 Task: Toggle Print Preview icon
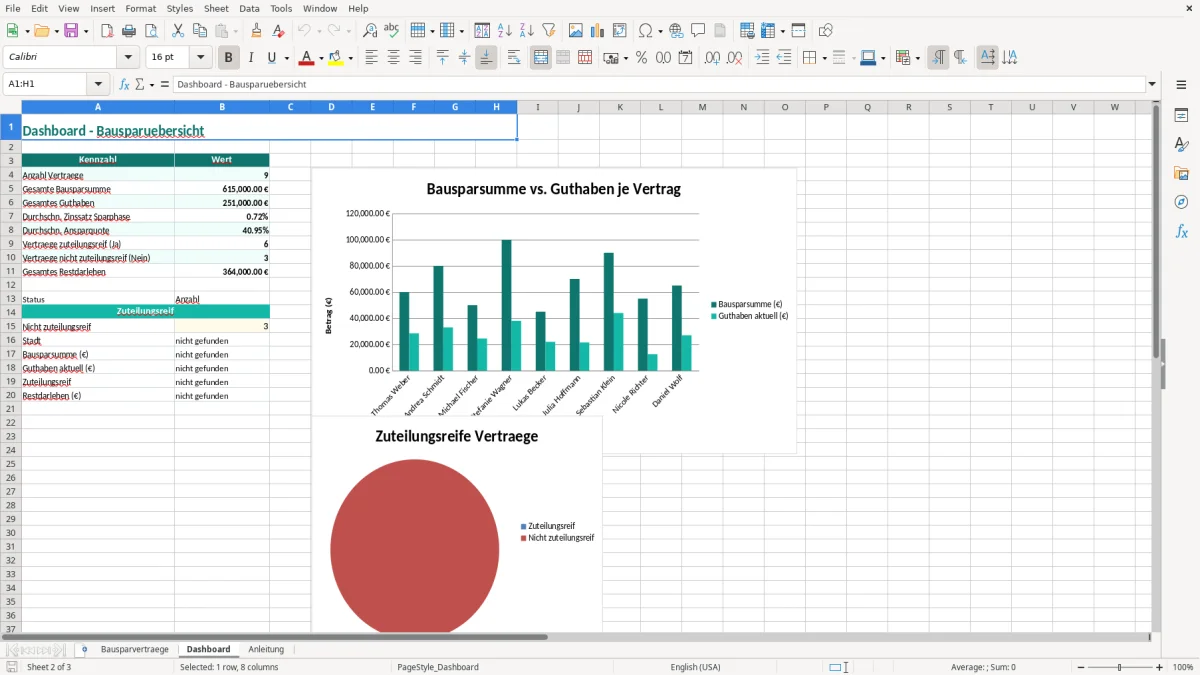[x=151, y=31]
